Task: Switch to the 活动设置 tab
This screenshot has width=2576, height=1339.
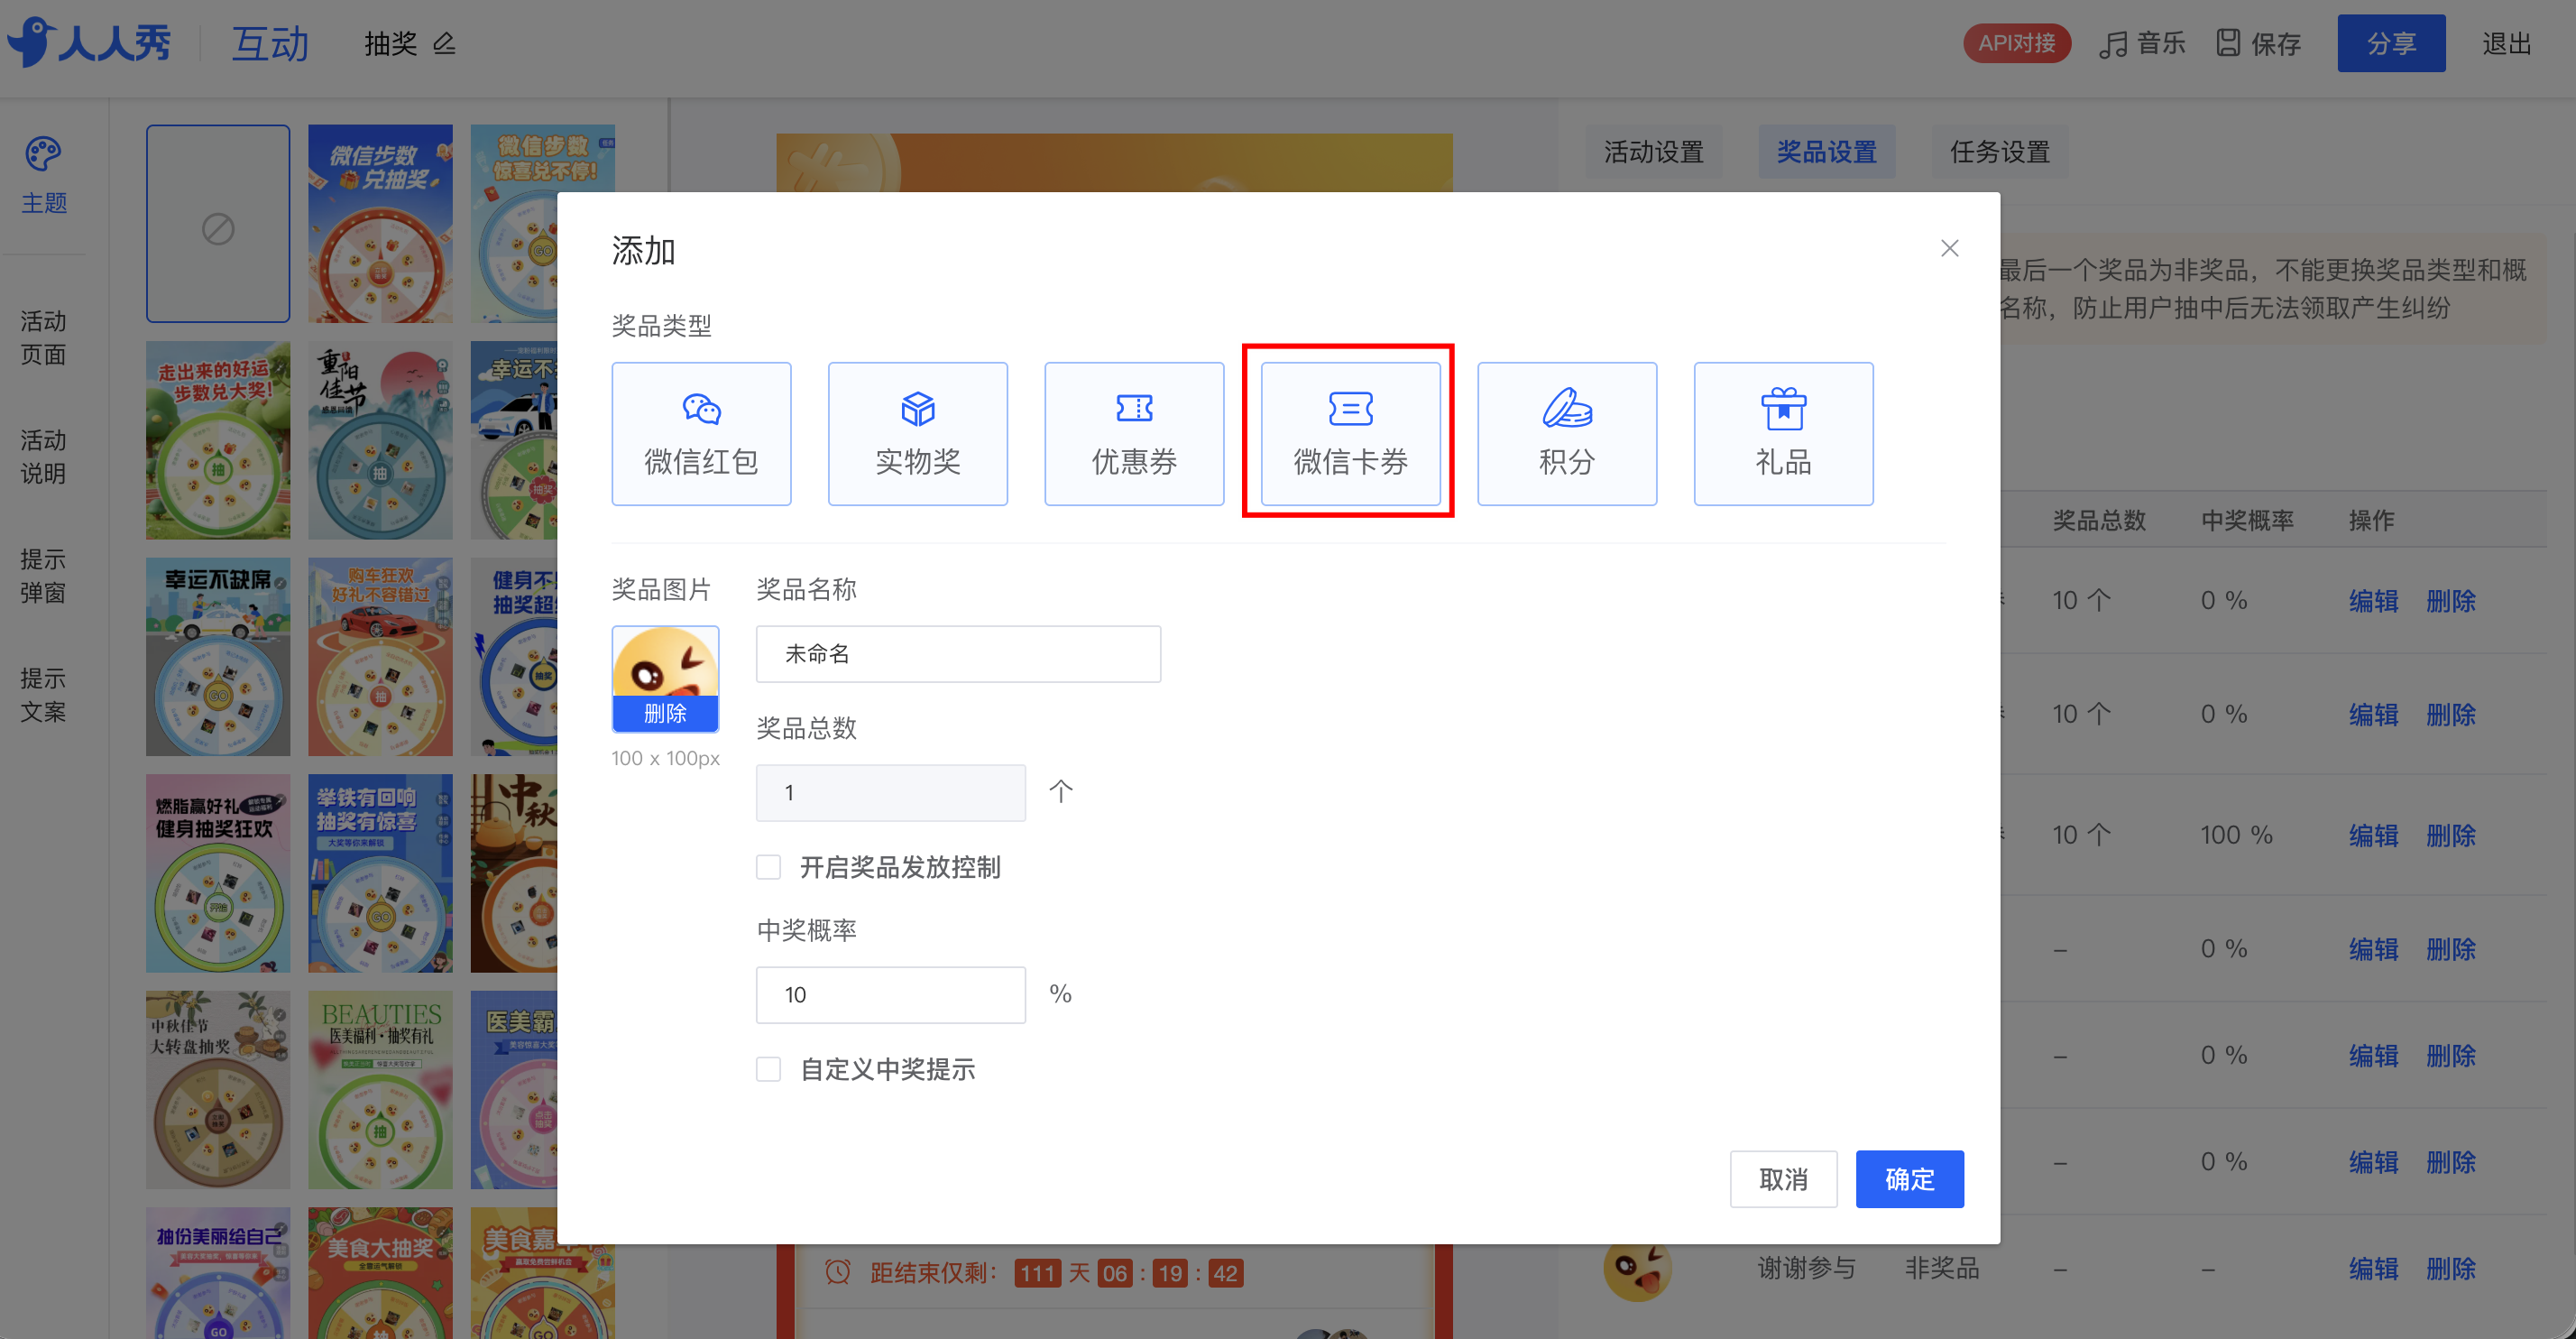Action: coord(1654,152)
